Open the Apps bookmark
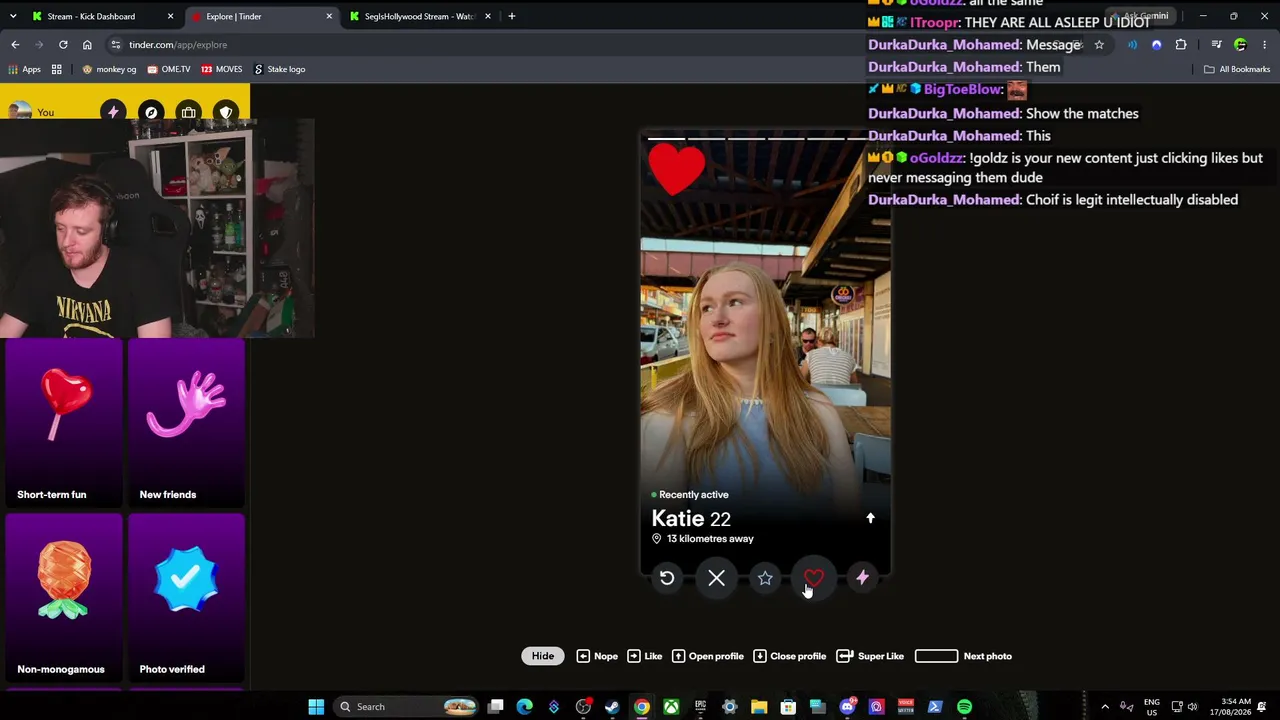Screen dimensions: 1280x720 24,69
